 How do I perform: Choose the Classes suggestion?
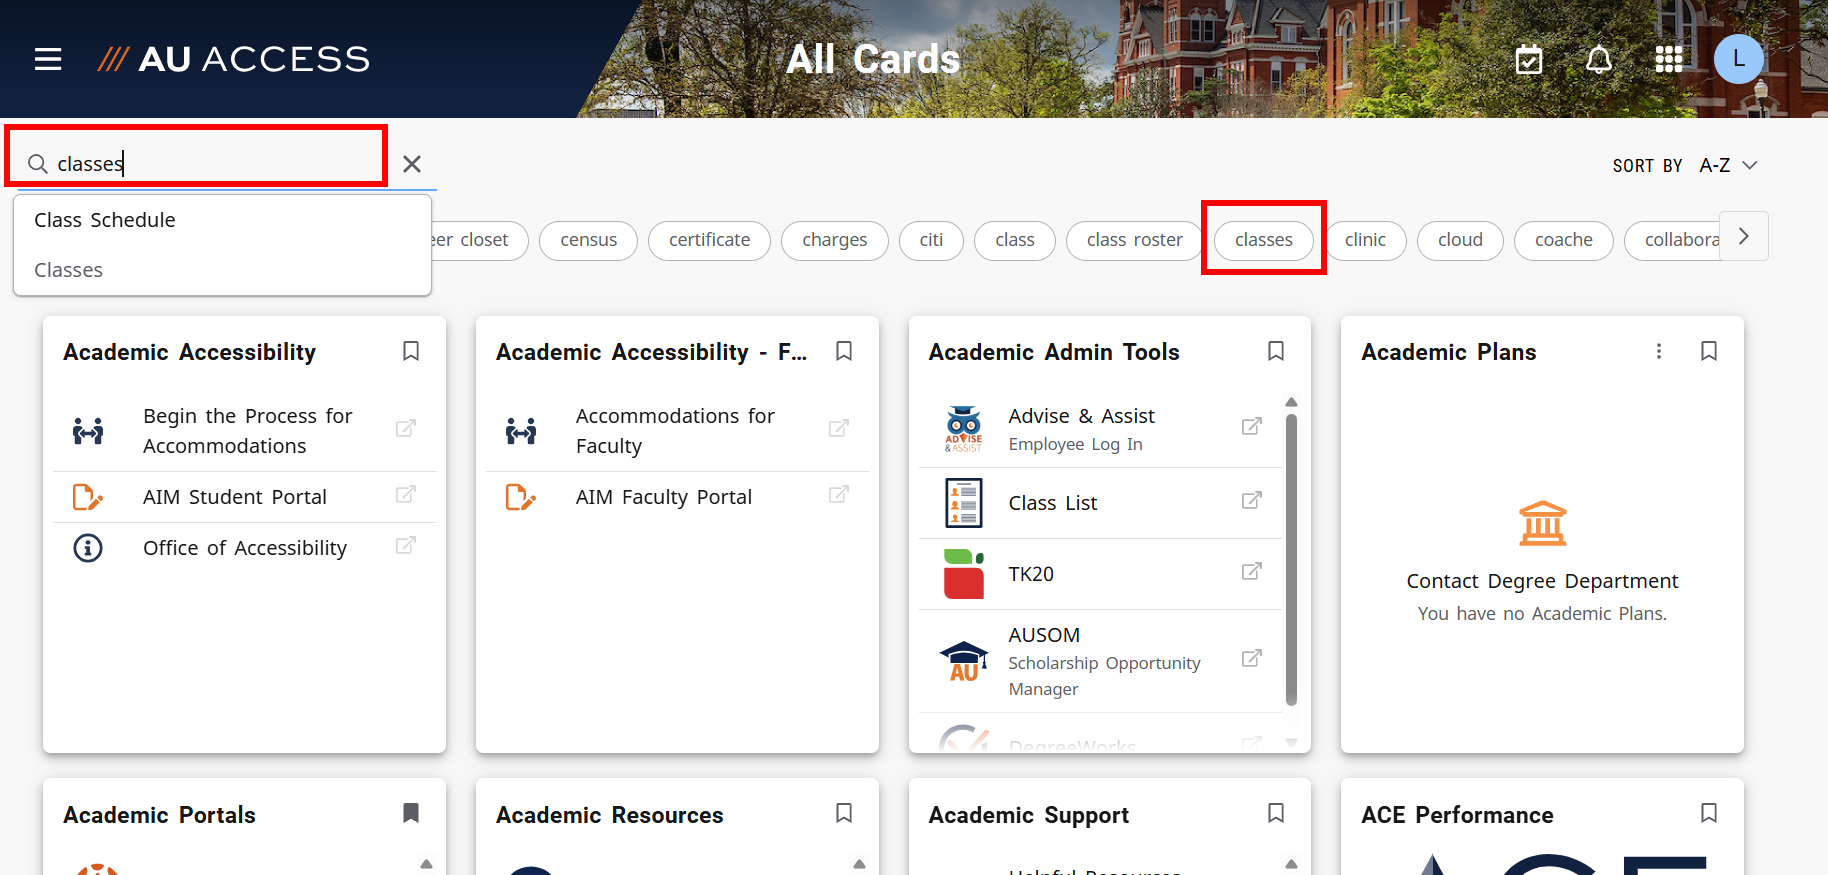pyautogui.click(x=222, y=270)
